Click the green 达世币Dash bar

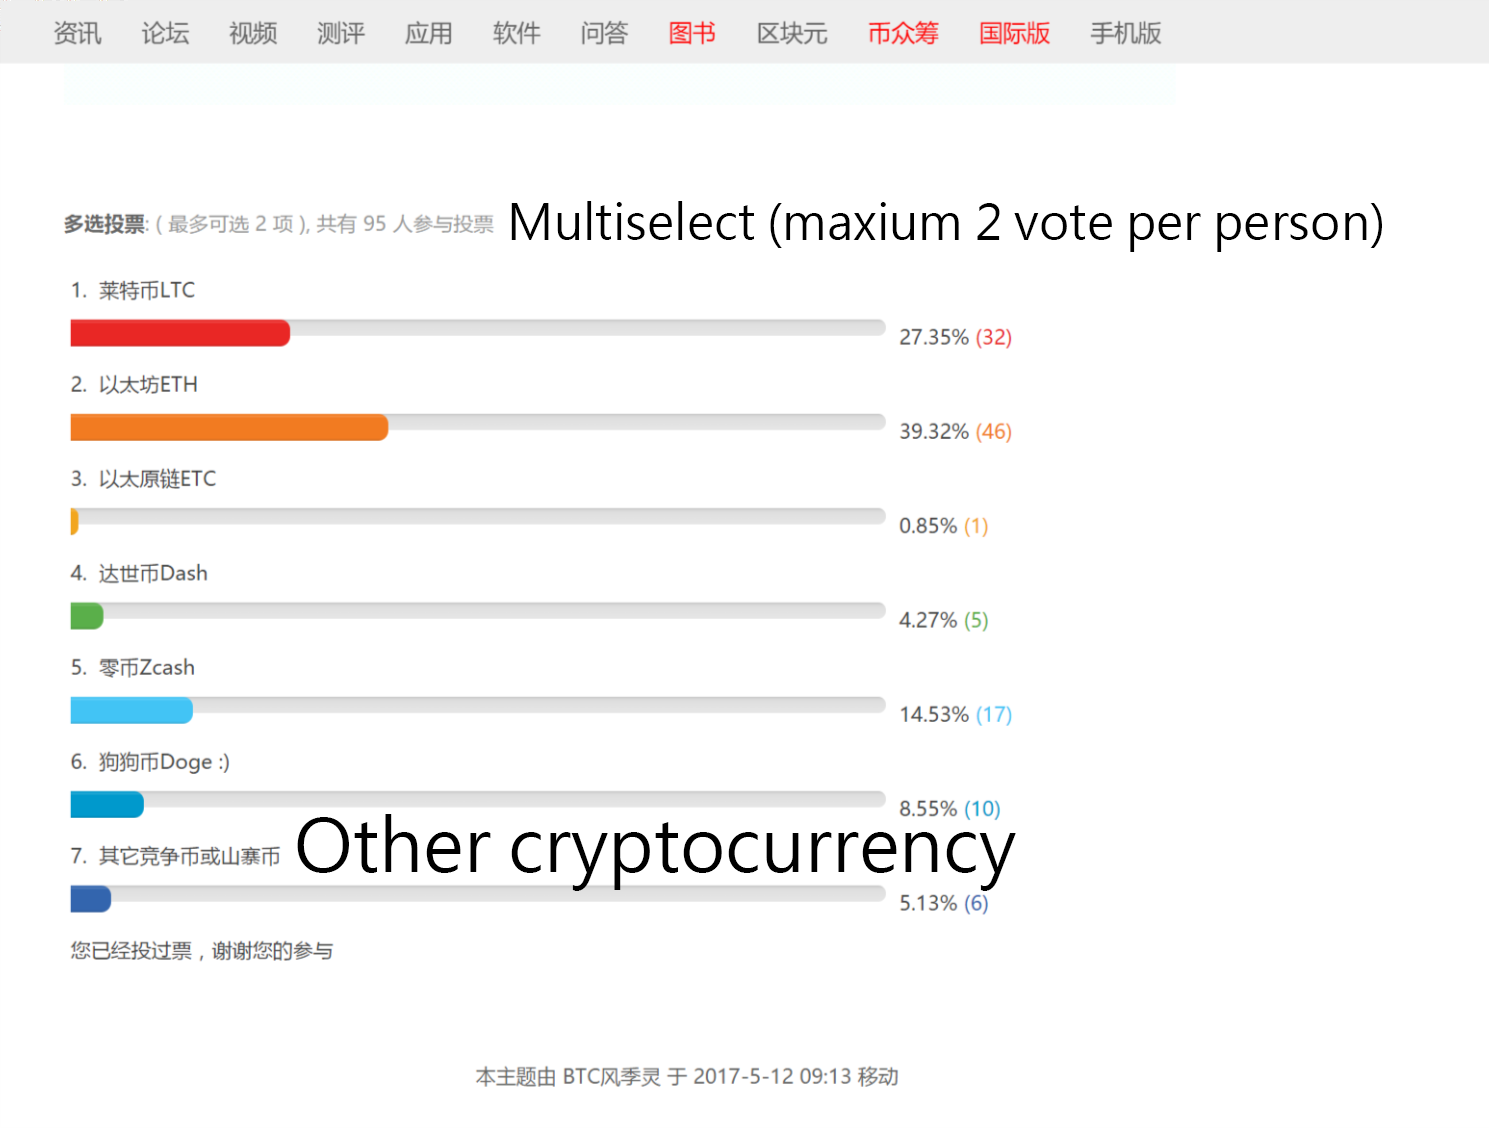(87, 616)
